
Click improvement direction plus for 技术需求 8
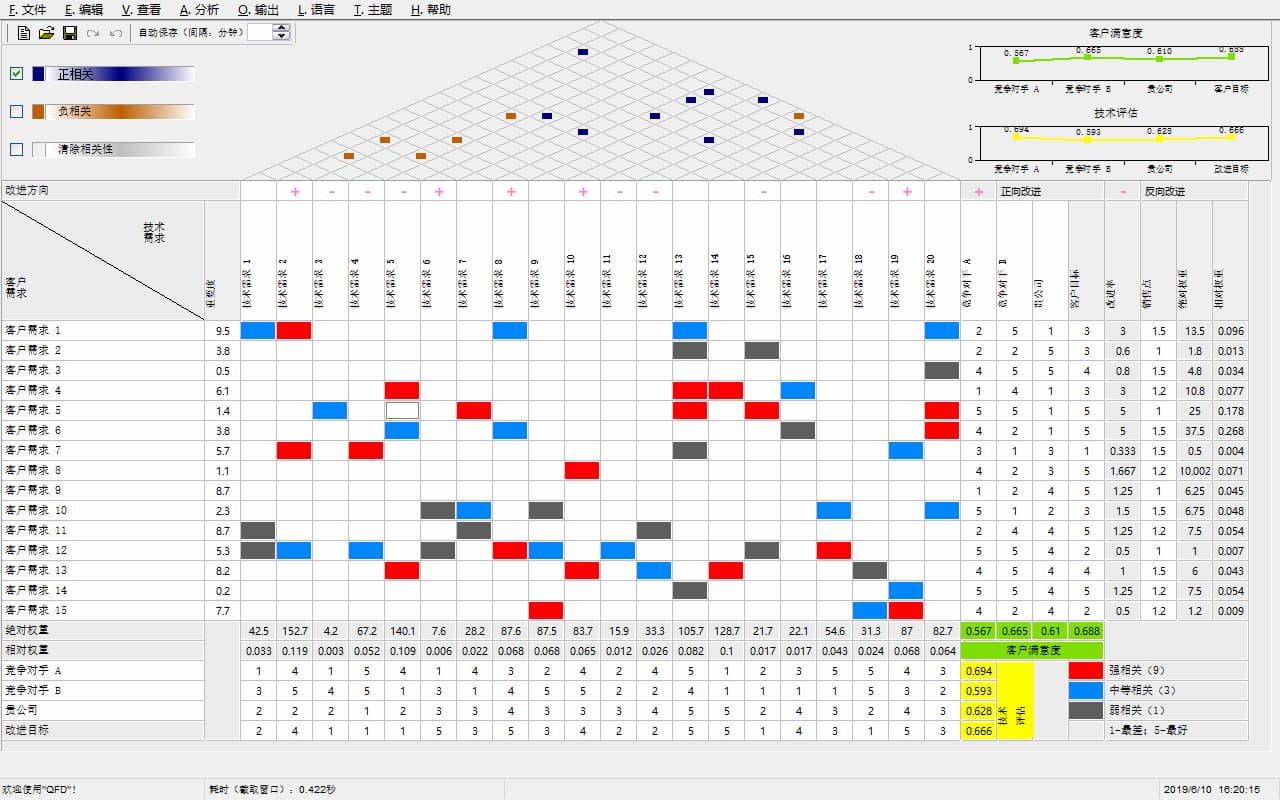510,191
